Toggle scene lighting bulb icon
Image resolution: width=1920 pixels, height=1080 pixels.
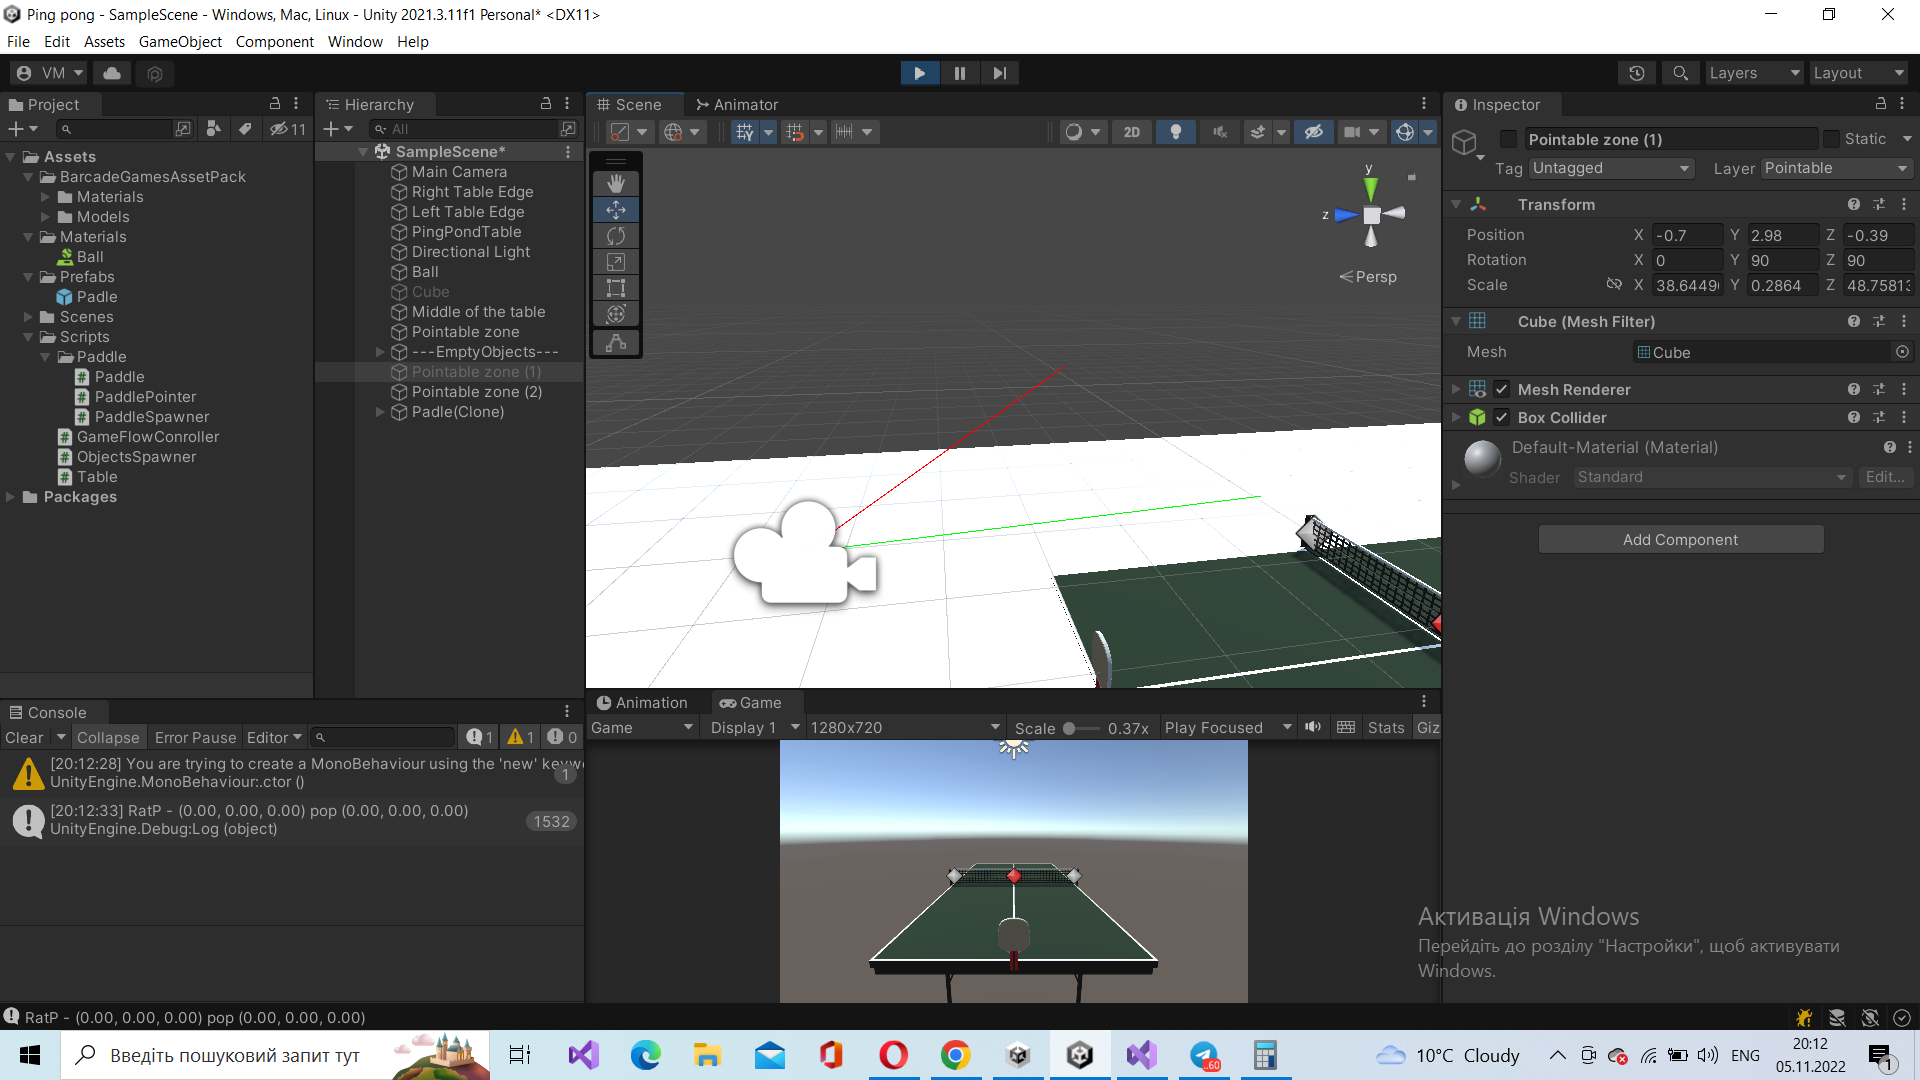coord(1176,132)
